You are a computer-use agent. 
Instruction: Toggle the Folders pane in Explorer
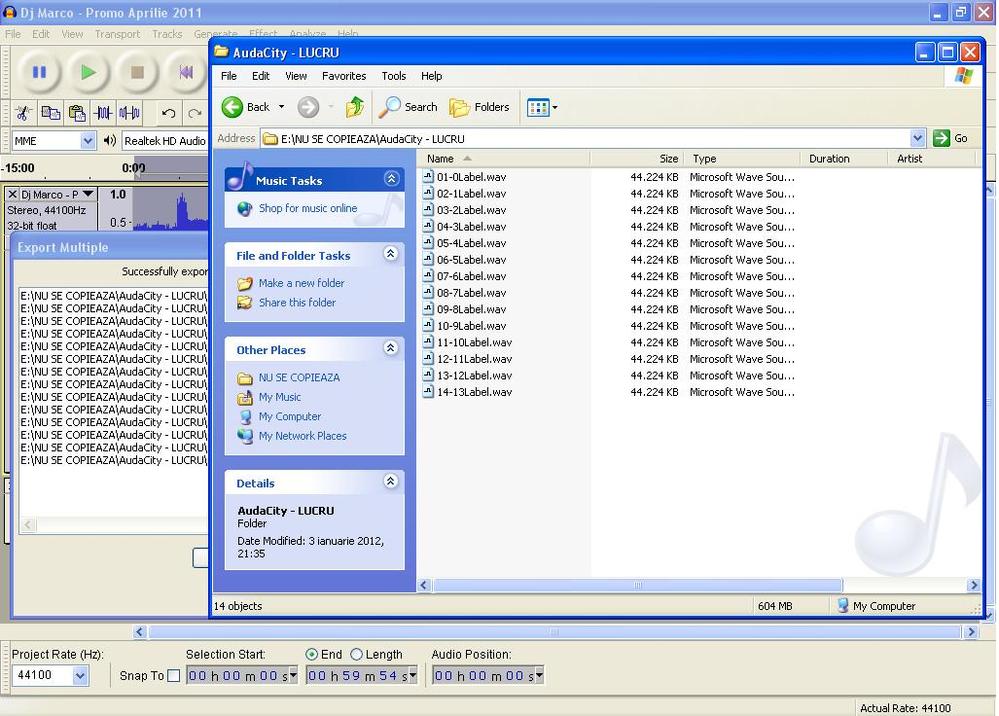click(479, 107)
